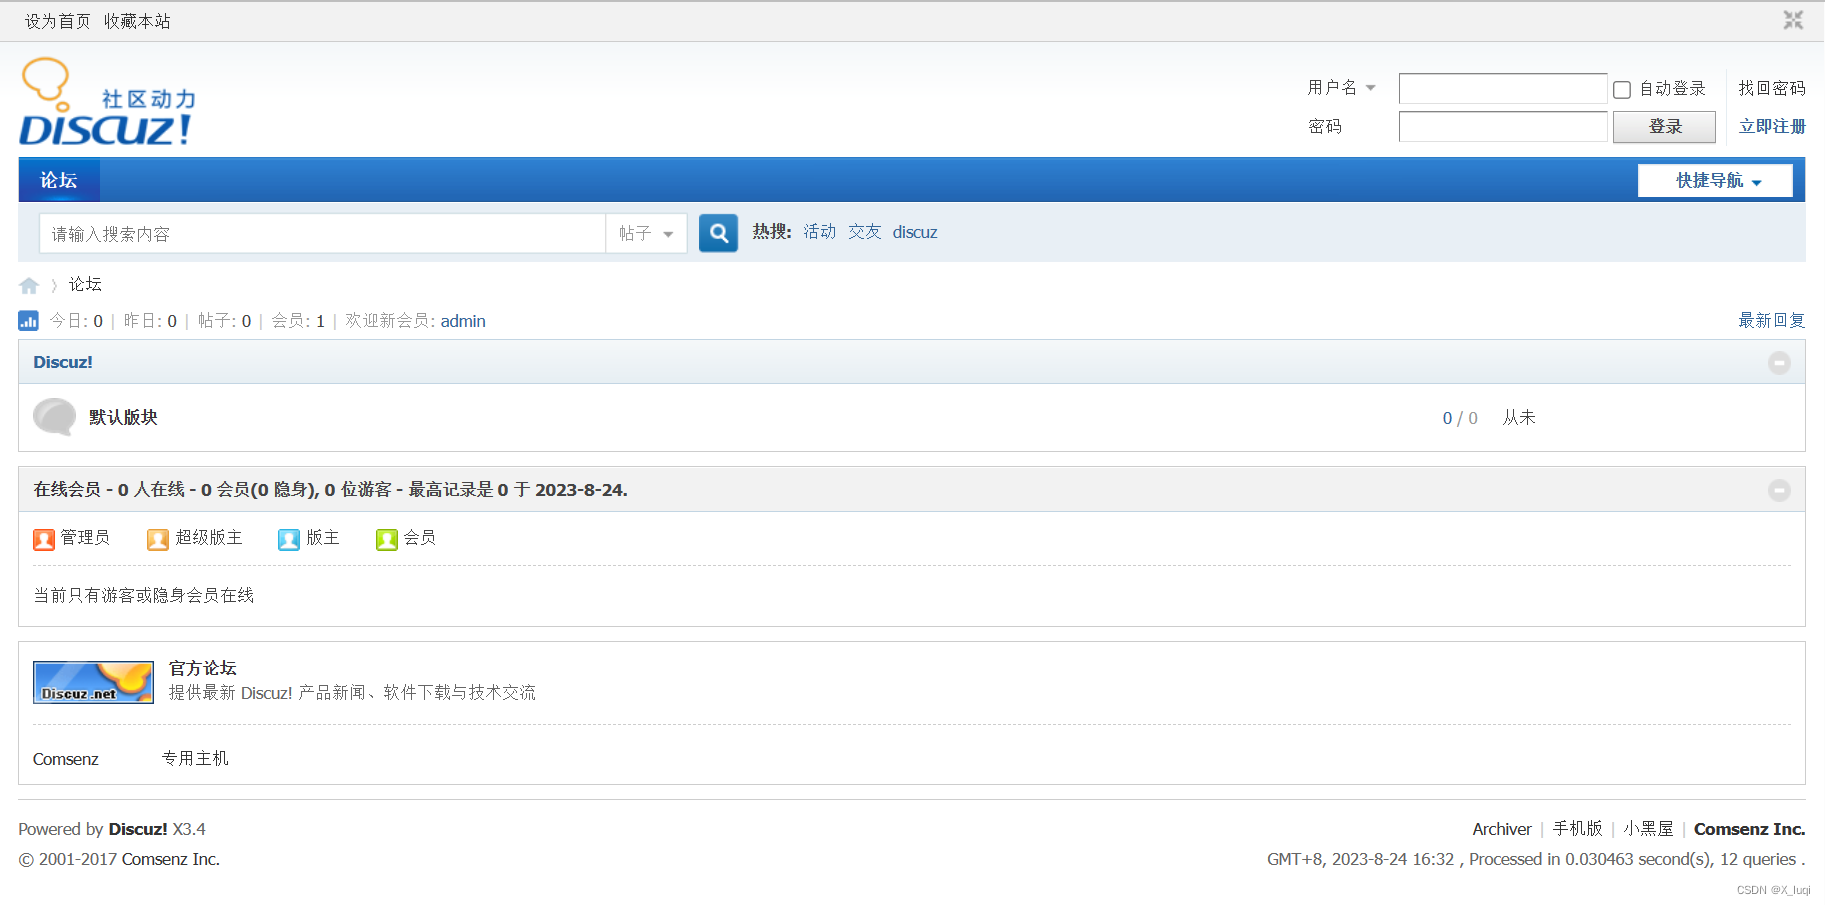Click the 0 / 0 post count
1825x905 pixels.
(x=1460, y=418)
